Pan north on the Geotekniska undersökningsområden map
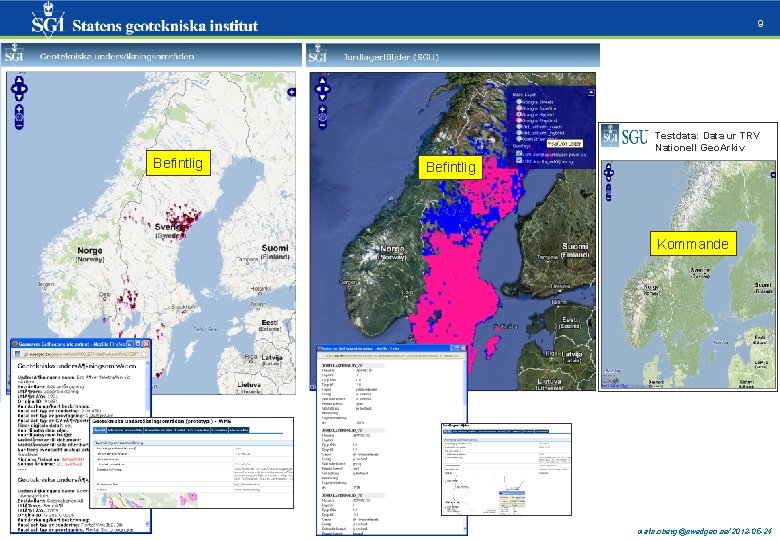 pyautogui.click(x=19, y=80)
